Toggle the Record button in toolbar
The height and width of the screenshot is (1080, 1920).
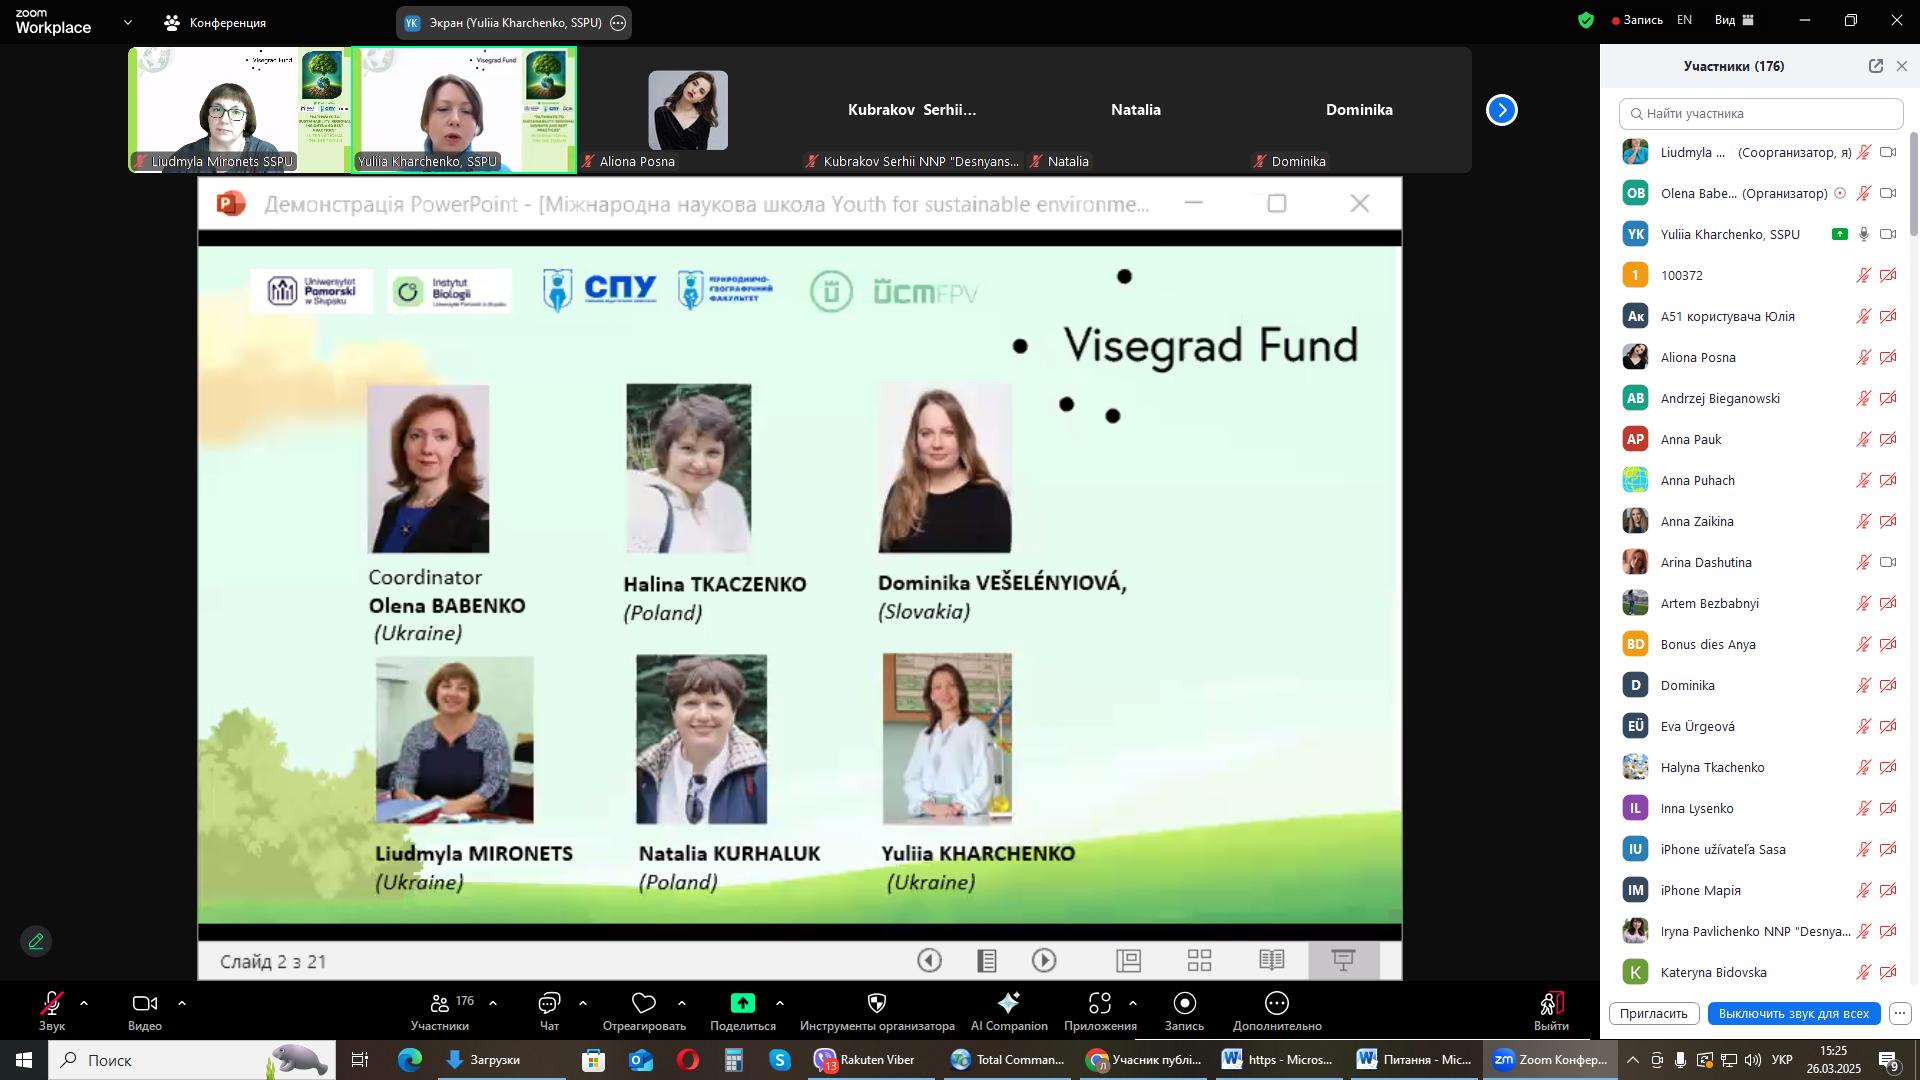1184,1004
